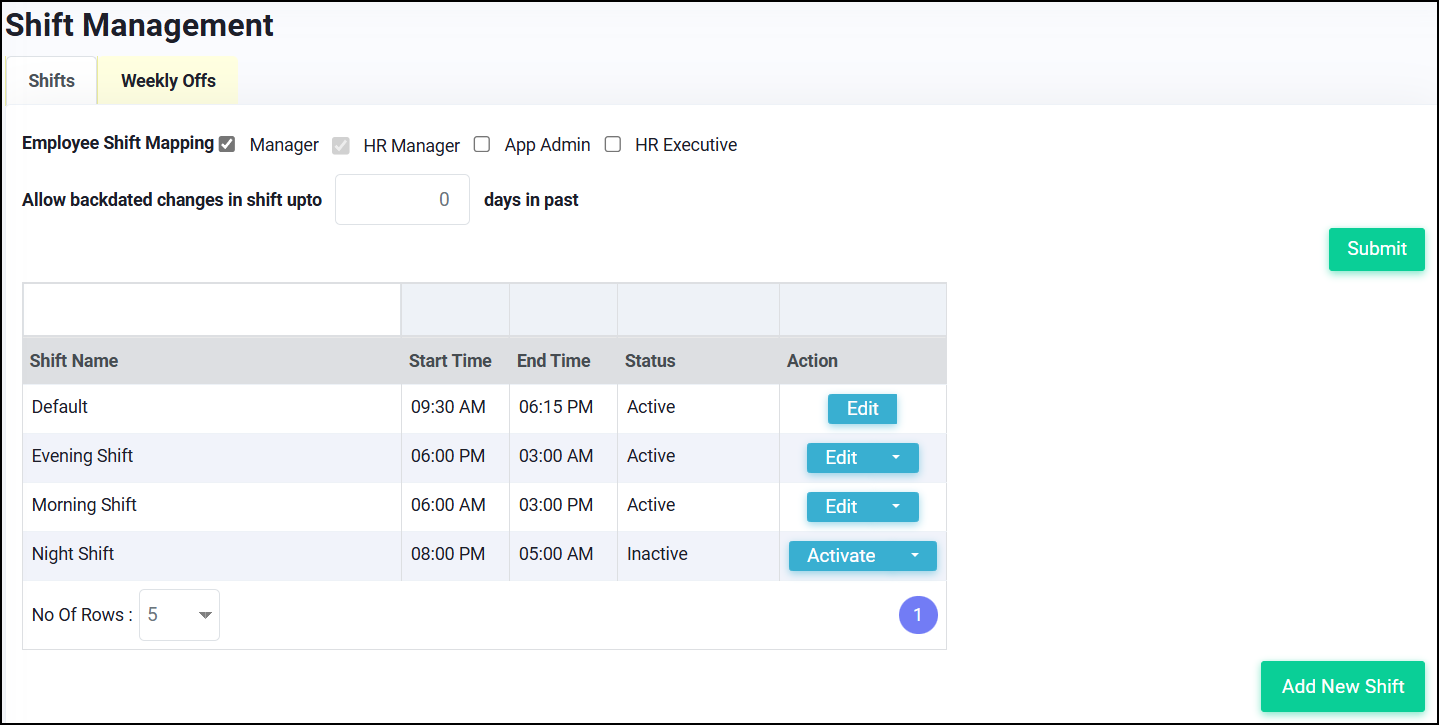This screenshot has height=725, width=1439.
Task: Click the 09:30 AM start time
Action: tap(448, 408)
